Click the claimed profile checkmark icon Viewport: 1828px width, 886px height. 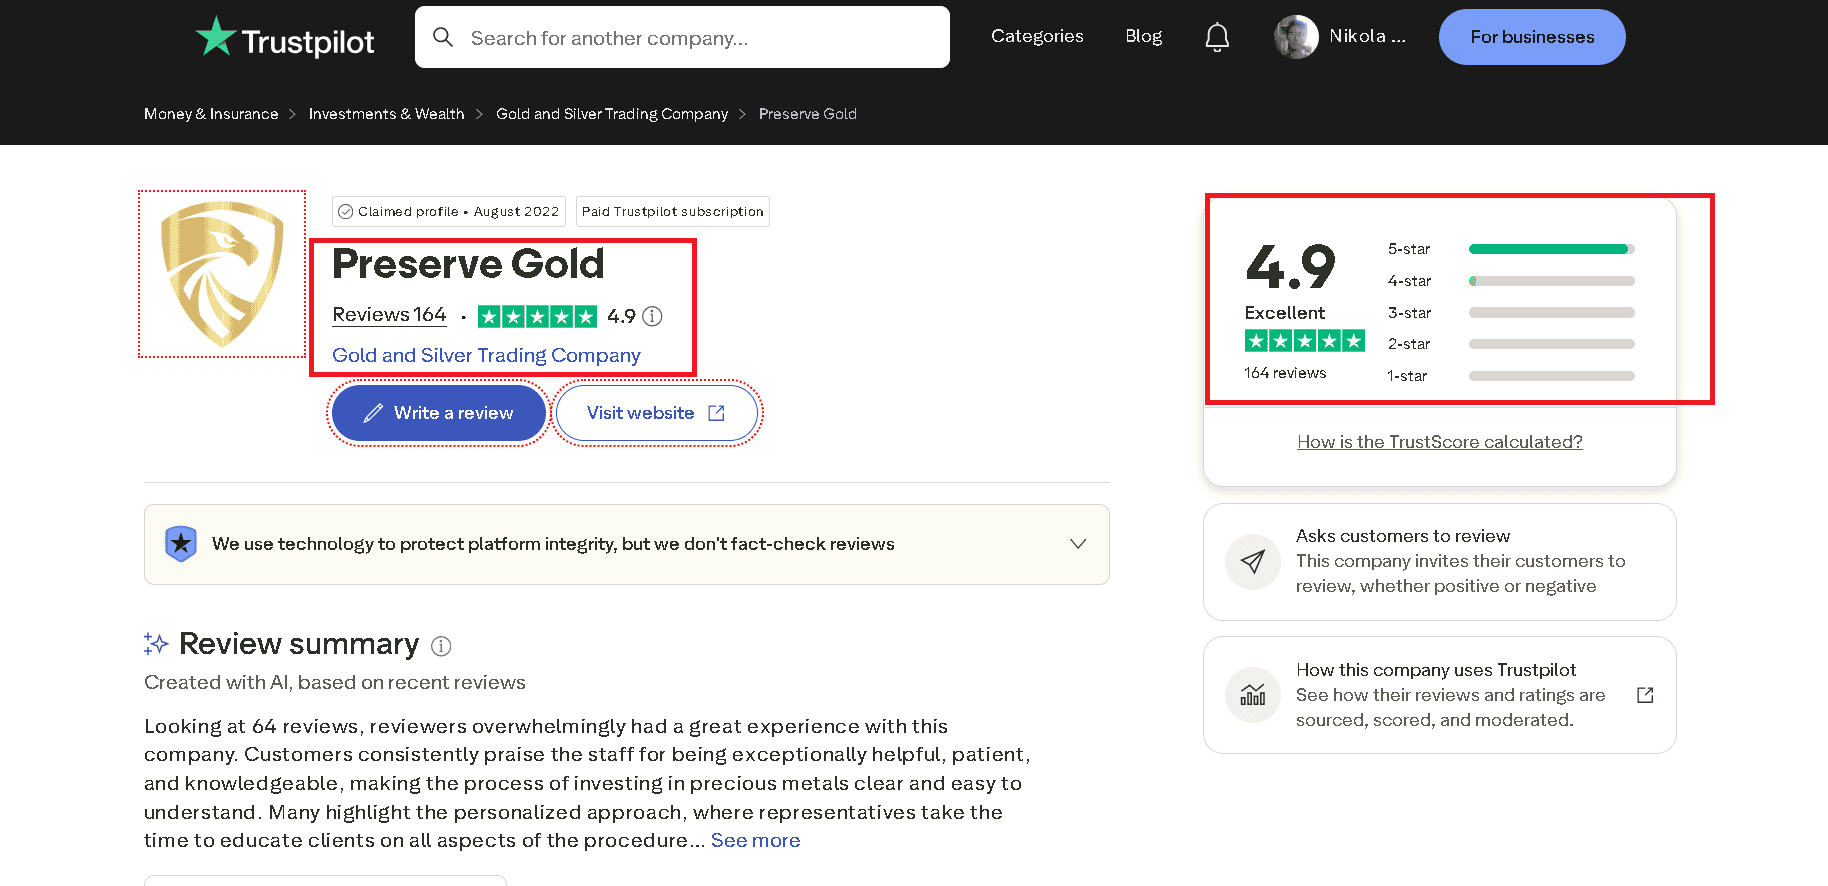point(346,212)
